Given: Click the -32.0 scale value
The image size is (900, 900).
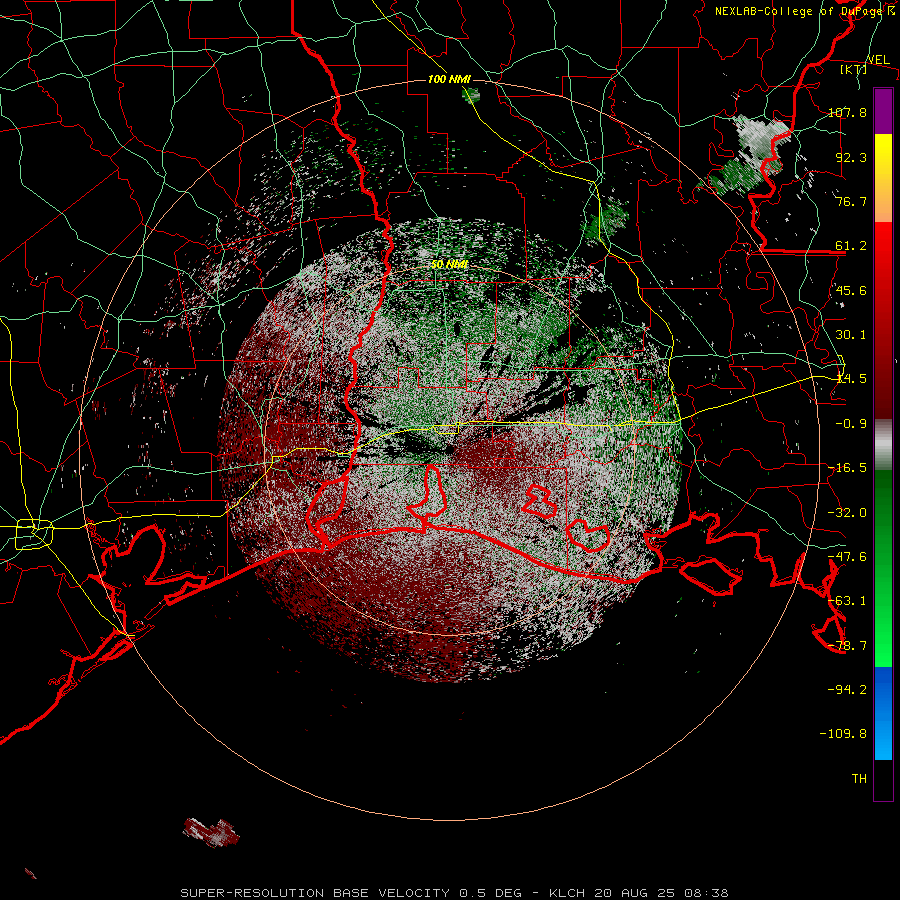Looking at the screenshot, I should point(847,513).
